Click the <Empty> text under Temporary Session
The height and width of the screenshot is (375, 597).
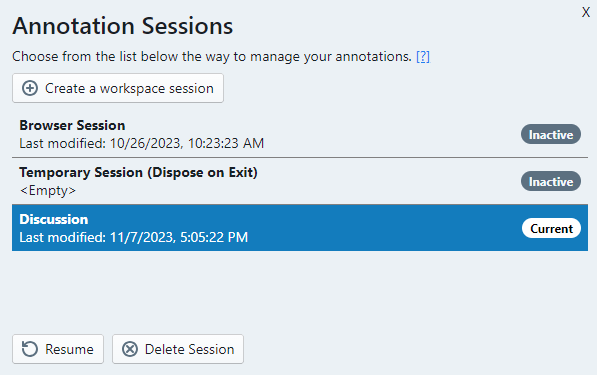tap(48, 190)
